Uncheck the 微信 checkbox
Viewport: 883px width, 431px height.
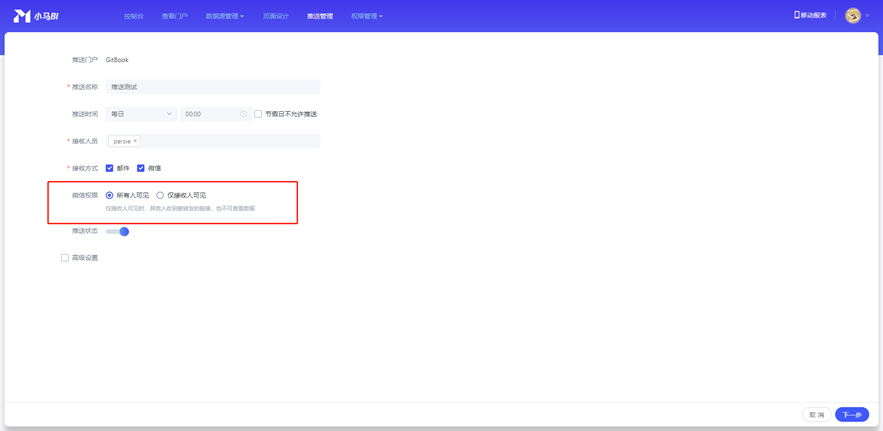pyautogui.click(x=141, y=168)
